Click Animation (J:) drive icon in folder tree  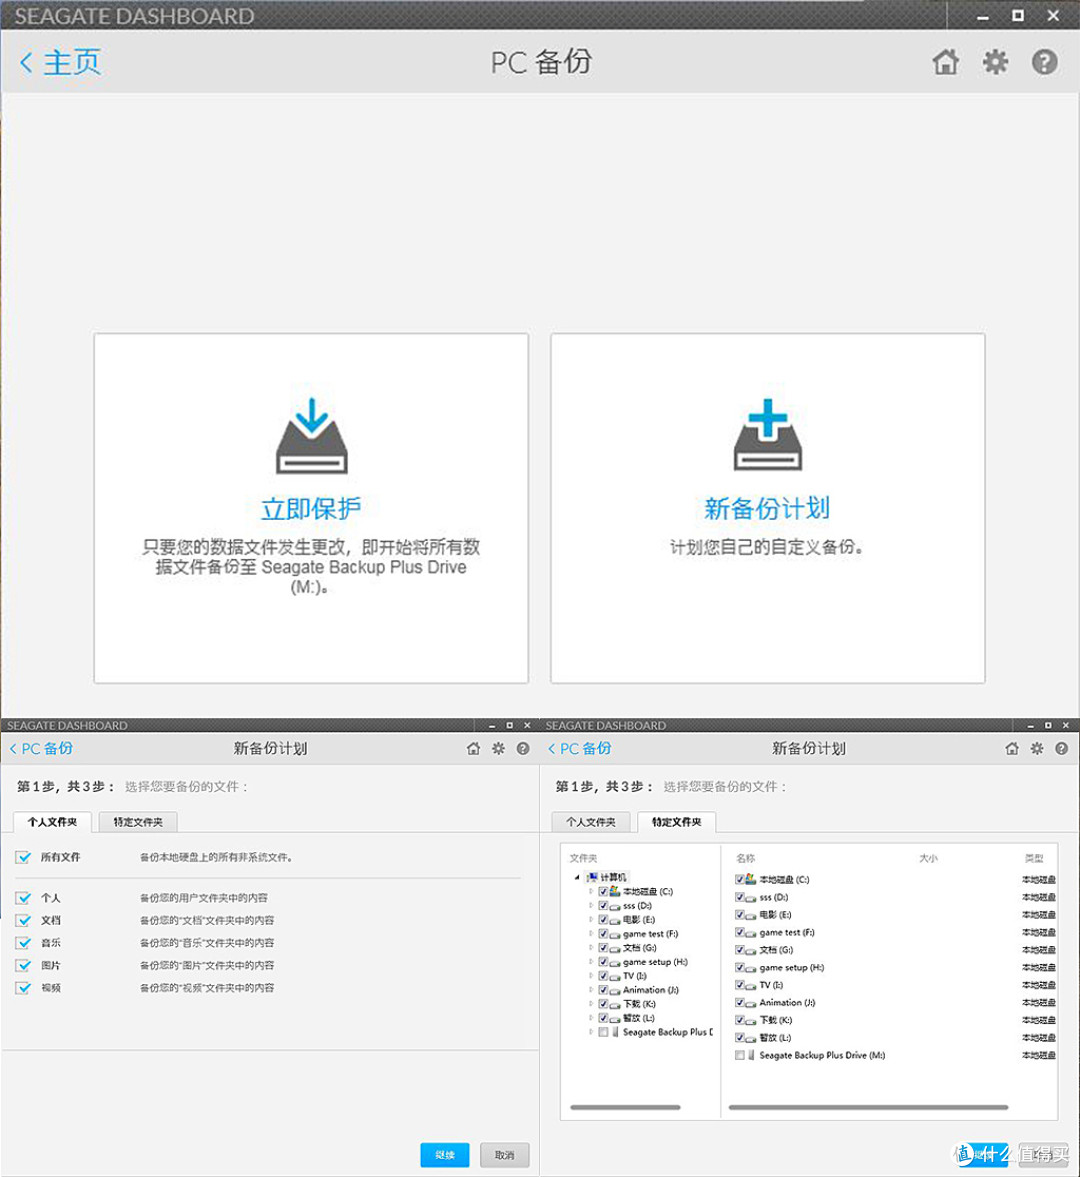tap(615, 991)
